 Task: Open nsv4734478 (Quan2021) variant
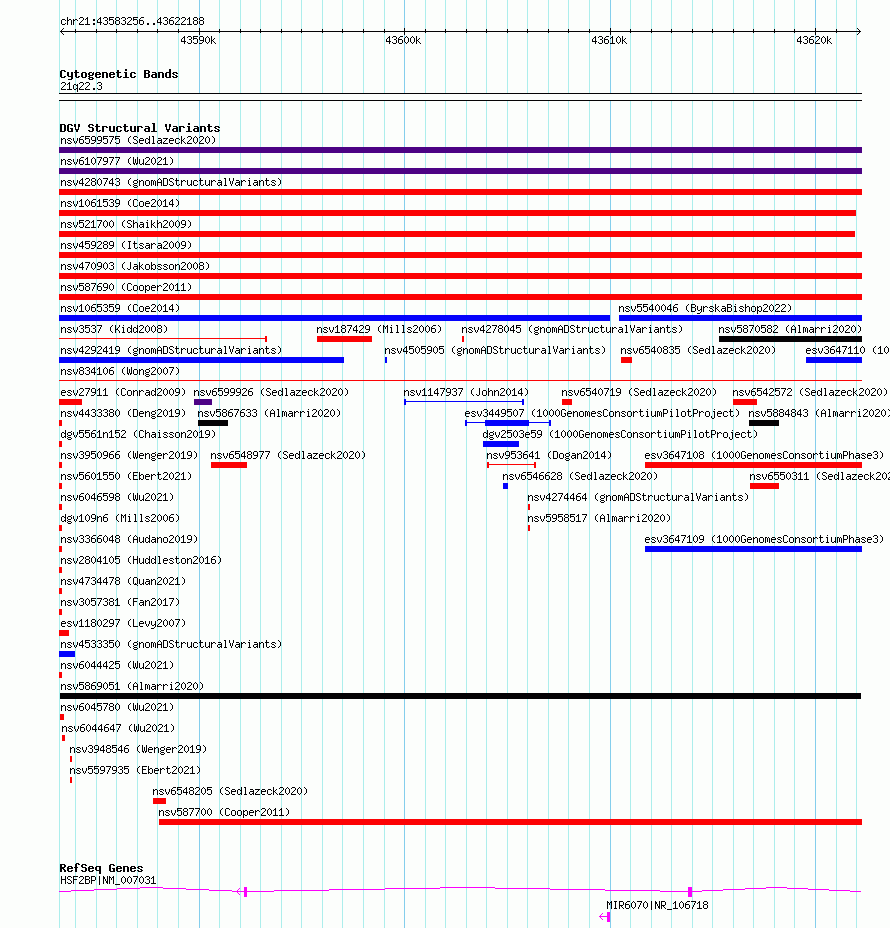123,582
